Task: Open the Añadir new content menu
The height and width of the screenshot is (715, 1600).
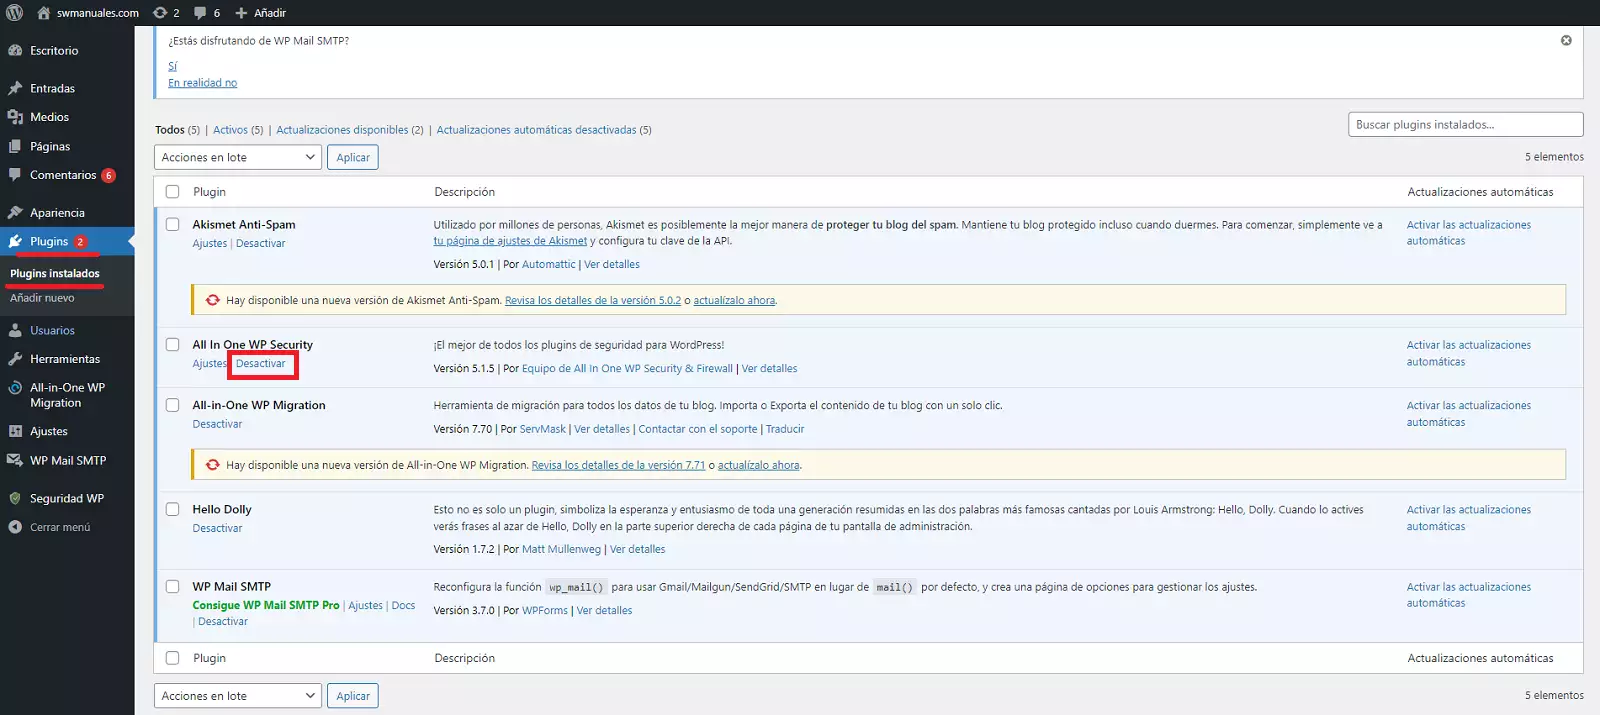Action: point(261,13)
